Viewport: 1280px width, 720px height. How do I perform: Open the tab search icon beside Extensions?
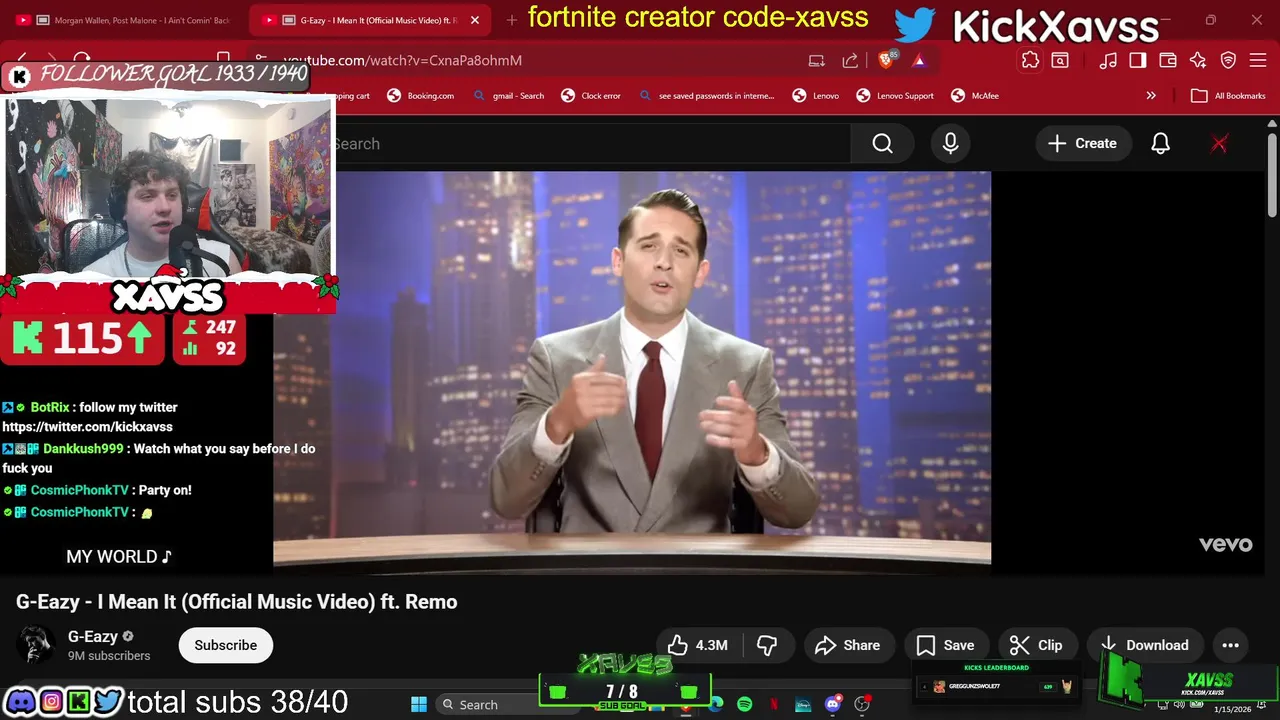tap(1060, 61)
